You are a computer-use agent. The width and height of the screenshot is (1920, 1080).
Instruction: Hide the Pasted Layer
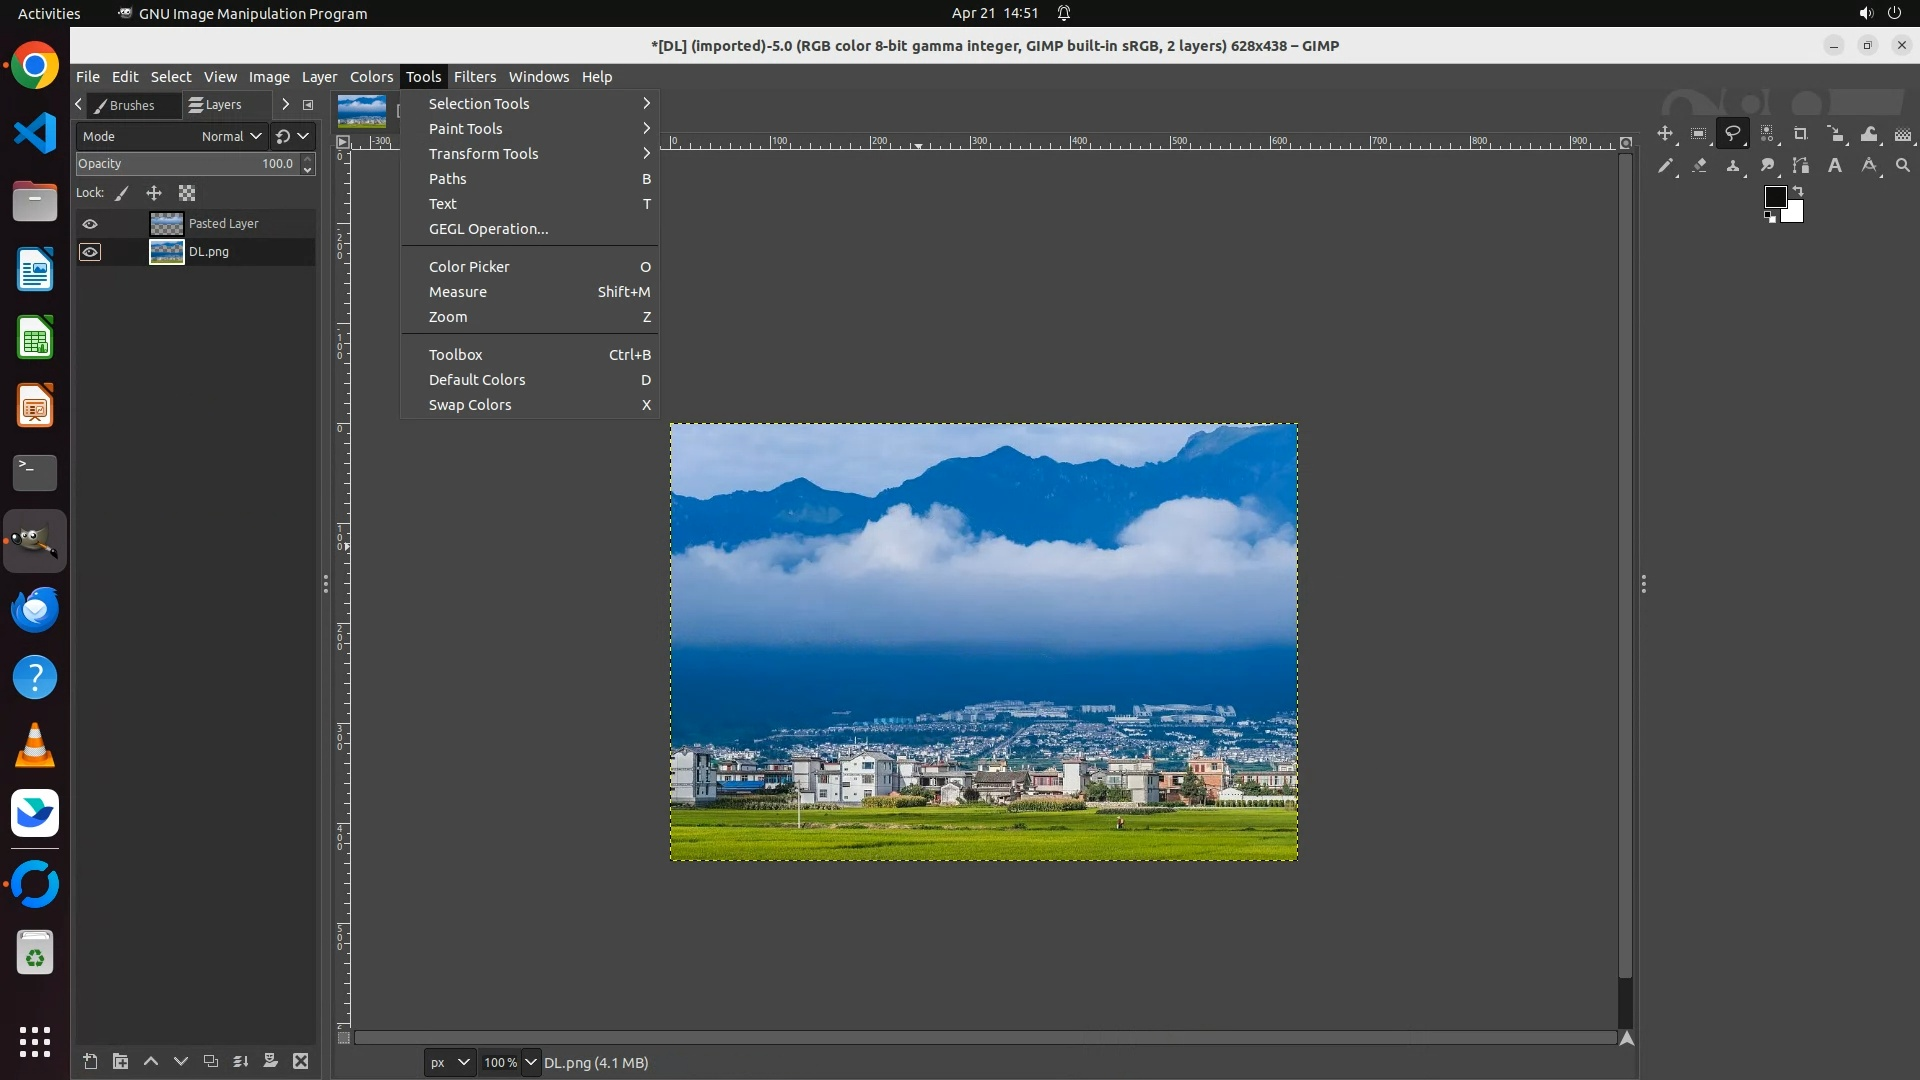(90, 224)
